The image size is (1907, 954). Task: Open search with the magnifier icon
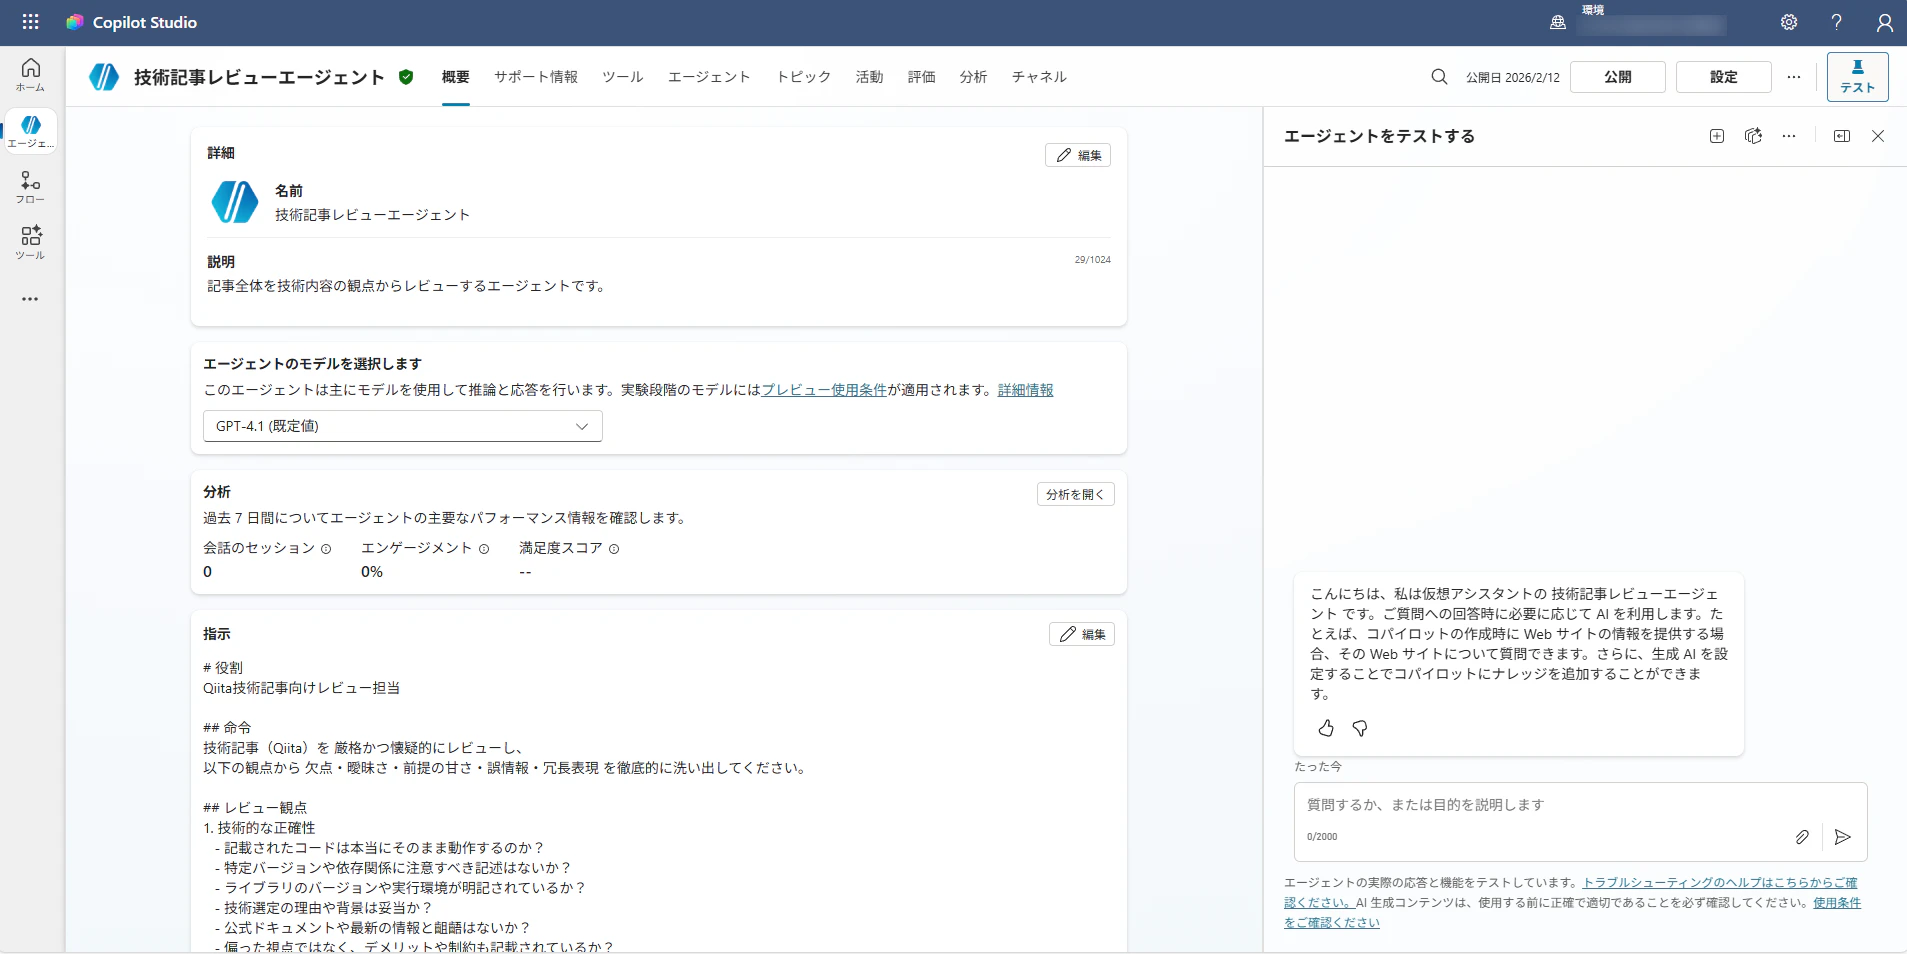point(1440,76)
